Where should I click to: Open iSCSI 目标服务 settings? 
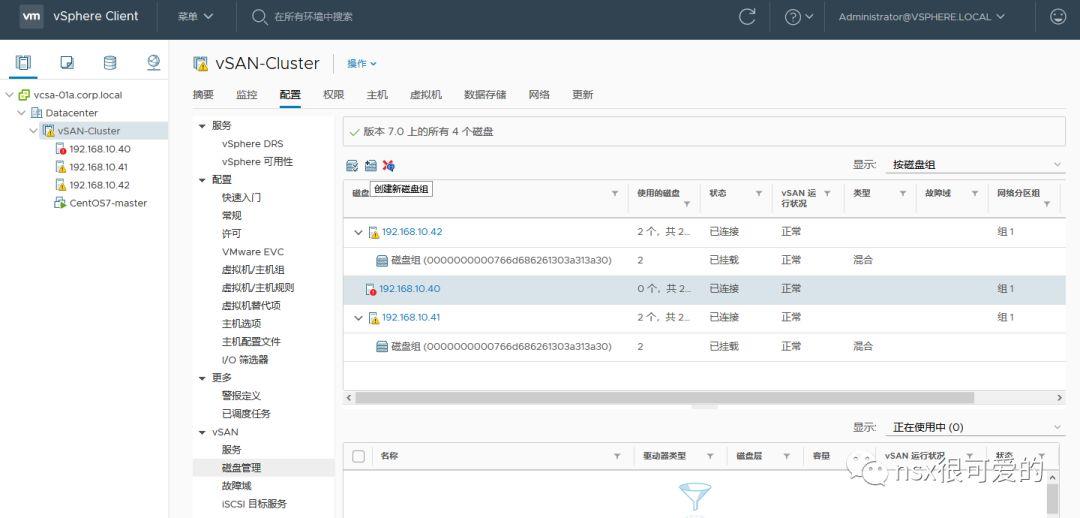tap(254, 504)
